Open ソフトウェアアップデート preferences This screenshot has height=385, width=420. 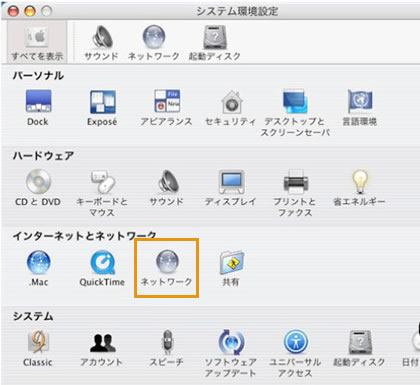tap(231, 353)
